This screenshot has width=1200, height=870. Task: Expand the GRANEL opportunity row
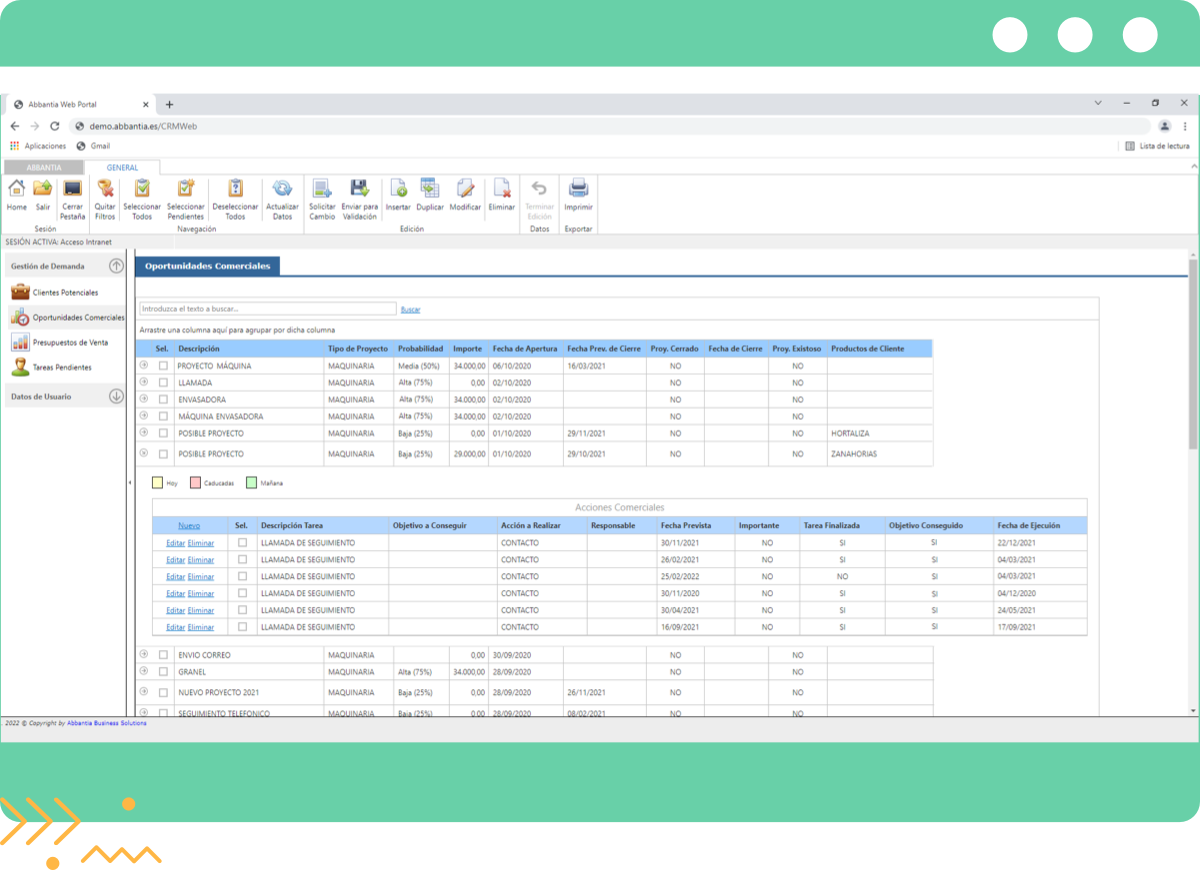143,672
